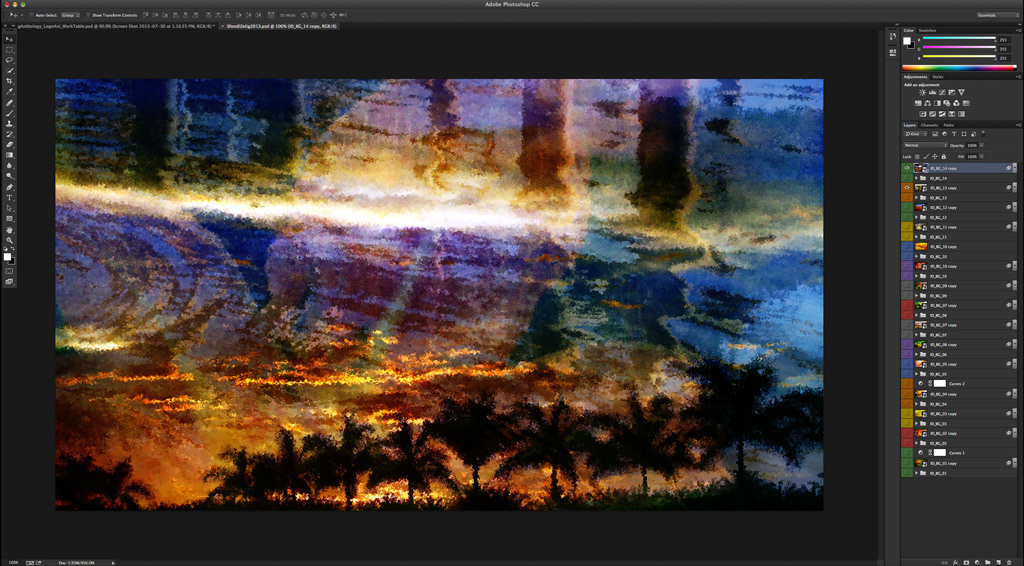Expand the ID_BG_13 group folder

916,198
